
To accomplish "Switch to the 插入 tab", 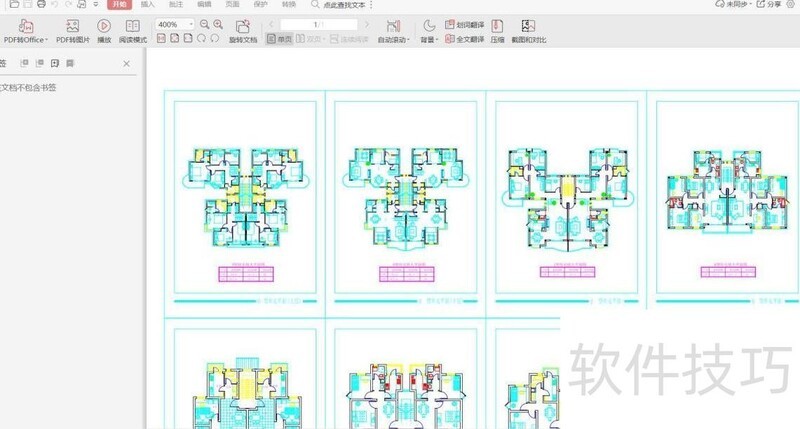I will pos(147,4).
